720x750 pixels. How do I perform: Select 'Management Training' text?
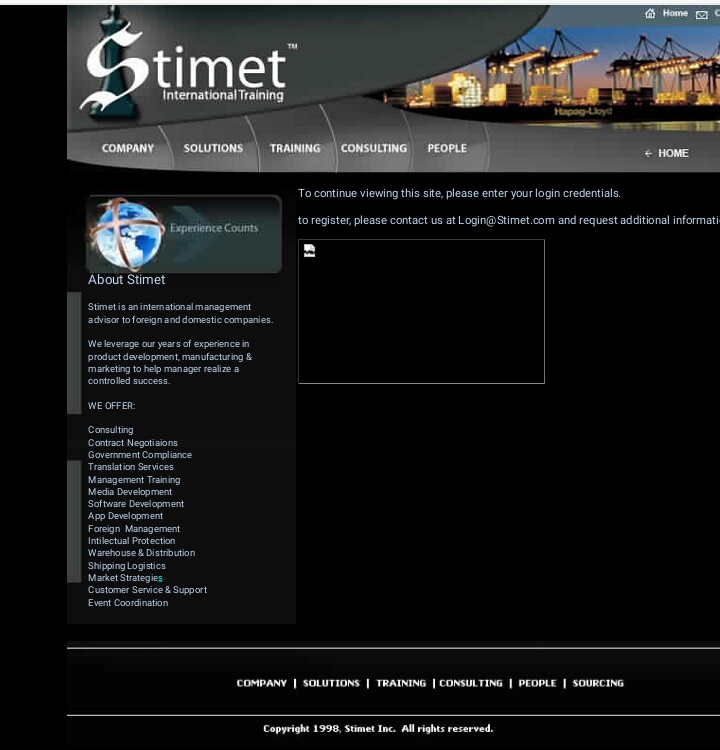[x=134, y=480]
